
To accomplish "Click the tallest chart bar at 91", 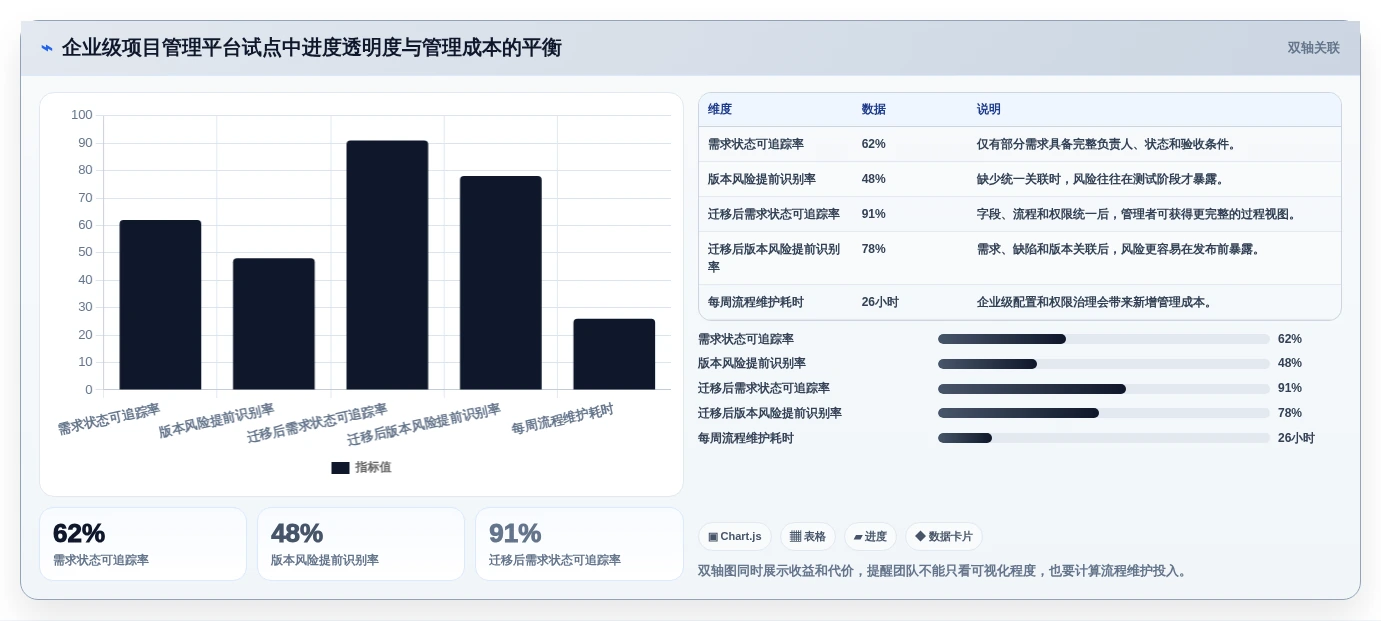I will (387, 265).
